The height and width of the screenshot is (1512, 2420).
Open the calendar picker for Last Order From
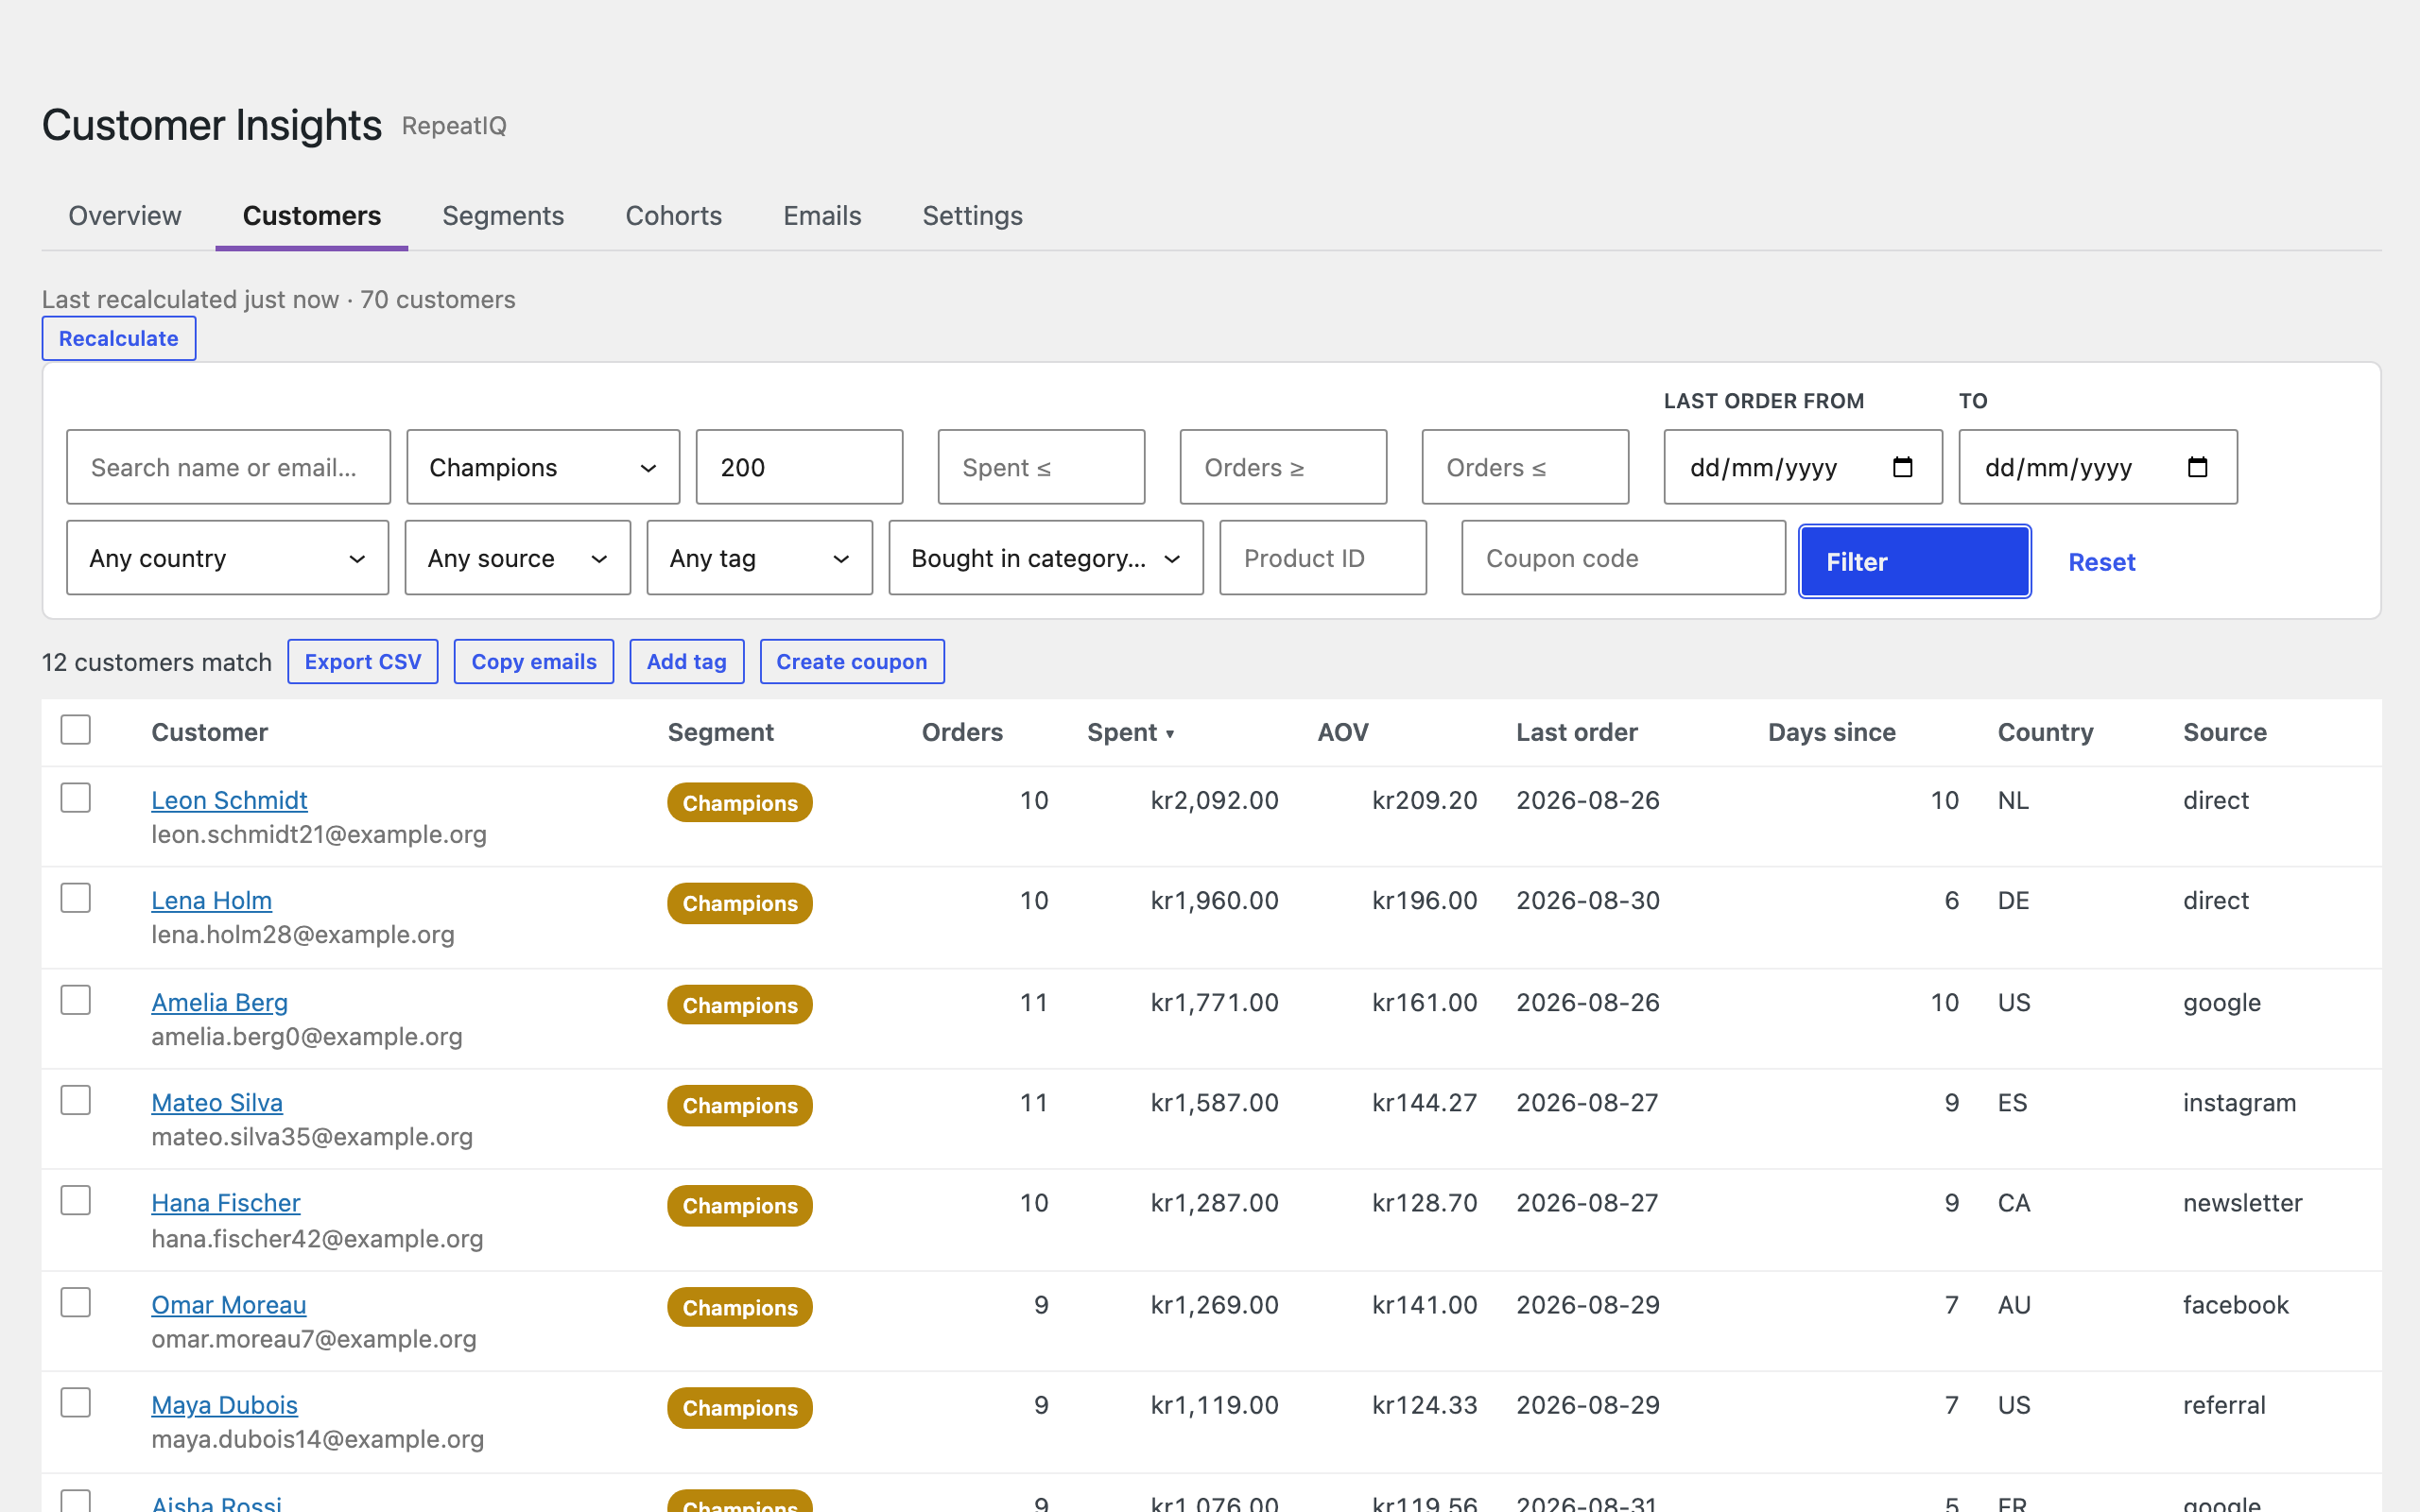(x=1902, y=467)
